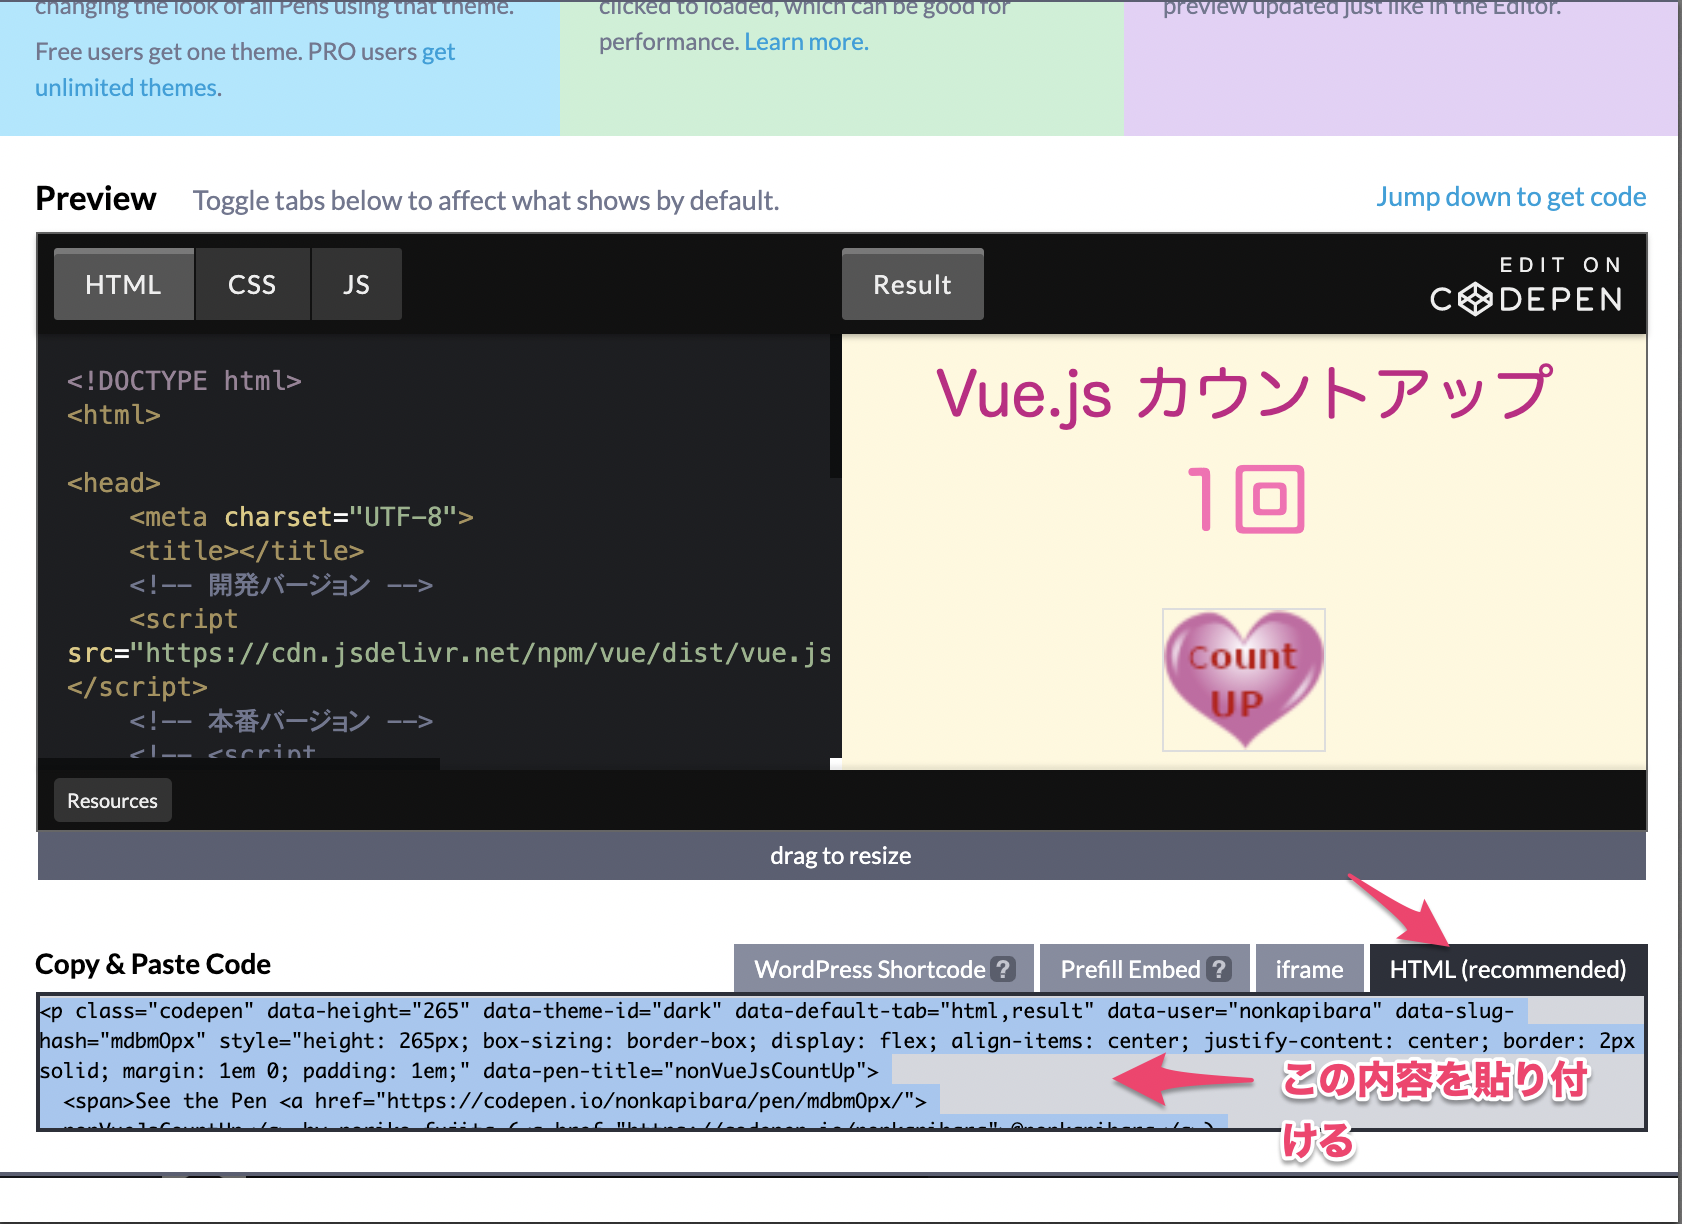This screenshot has height=1224, width=1682.
Task: Open the Resources panel
Action: click(112, 800)
